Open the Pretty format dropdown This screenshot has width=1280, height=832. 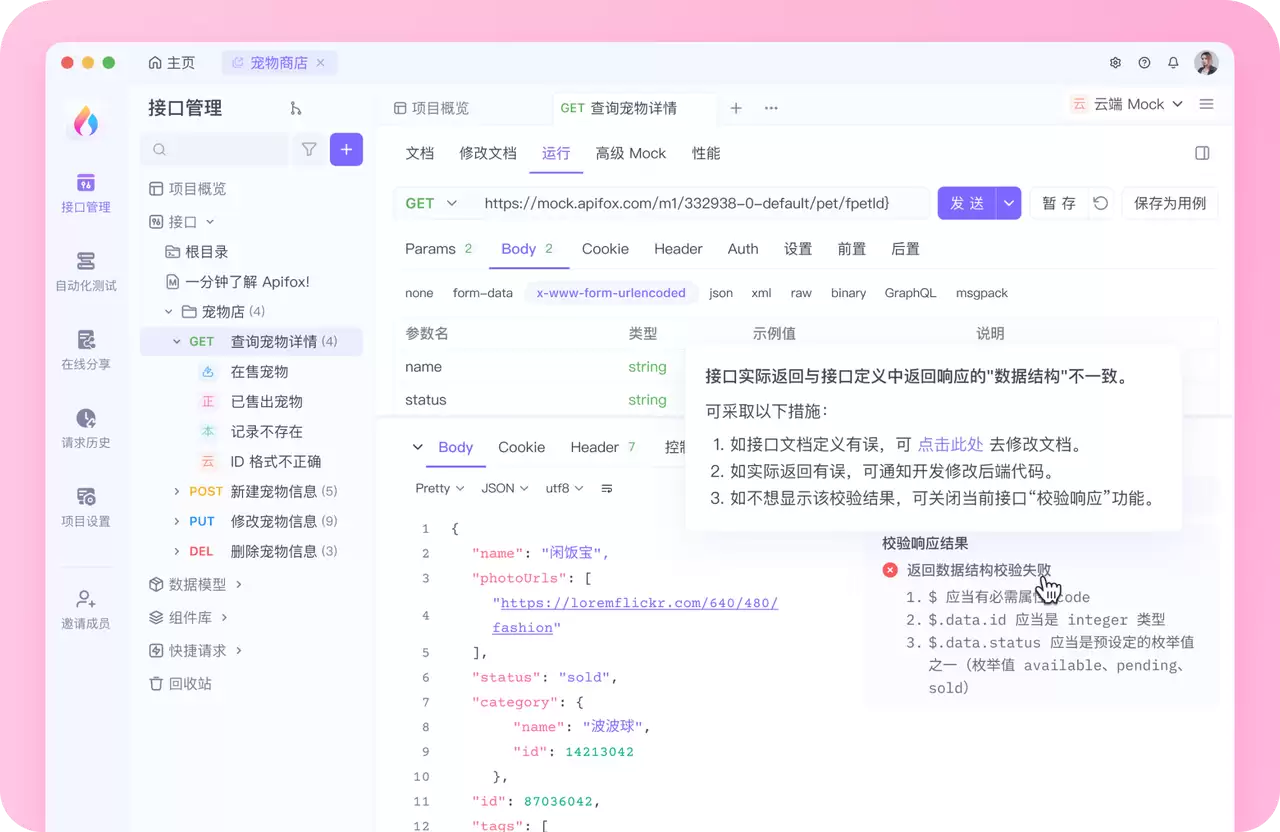439,488
